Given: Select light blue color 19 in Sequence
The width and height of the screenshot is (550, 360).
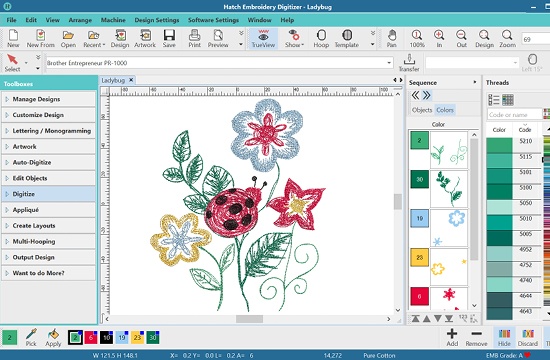Looking at the screenshot, I should 420,218.
